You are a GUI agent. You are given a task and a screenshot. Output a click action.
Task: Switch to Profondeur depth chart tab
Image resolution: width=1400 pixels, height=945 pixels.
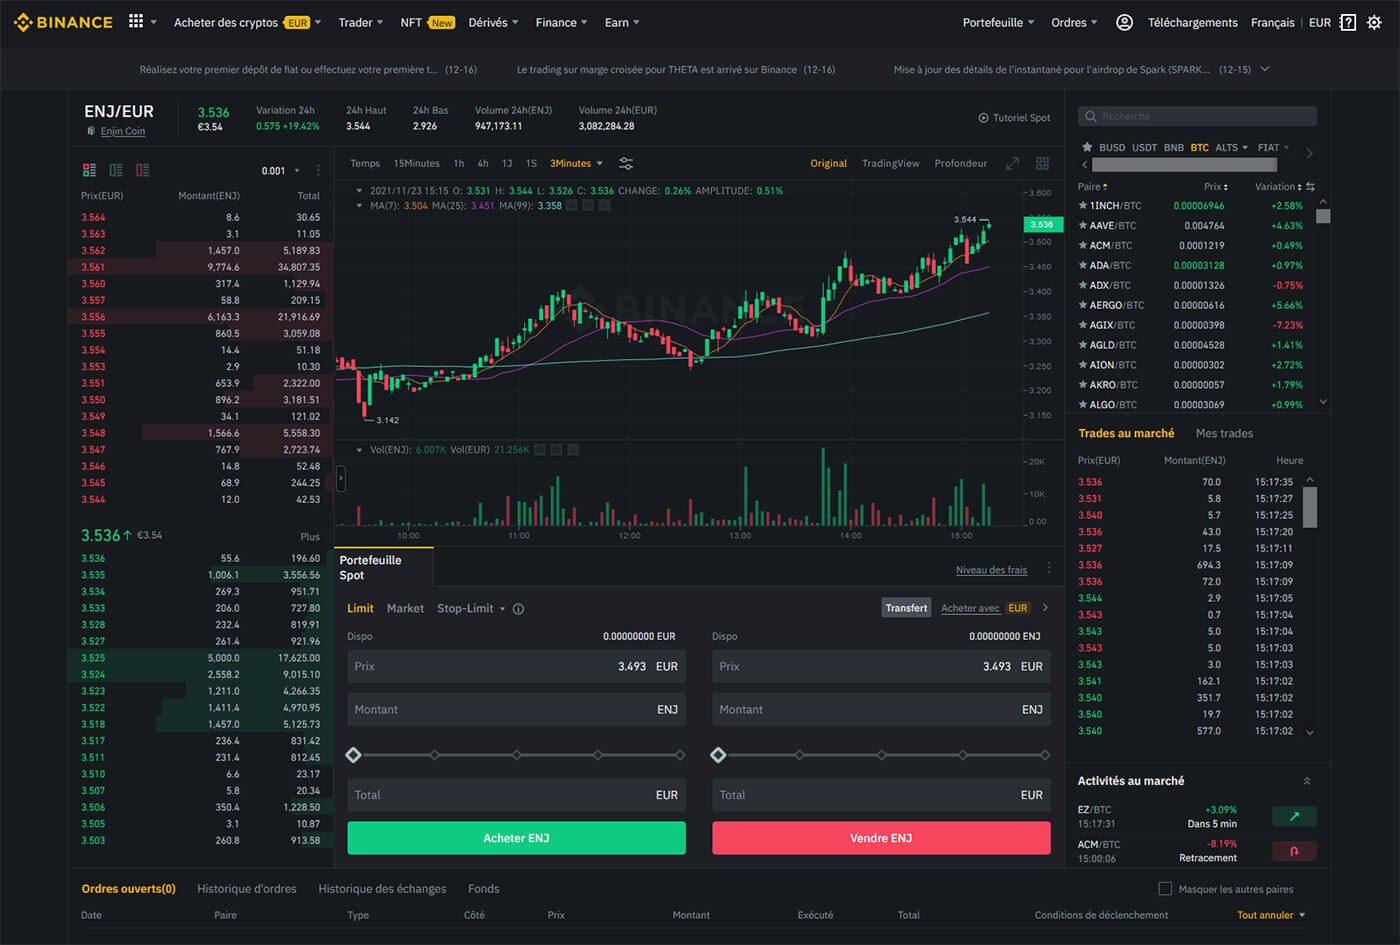(x=960, y=163)
